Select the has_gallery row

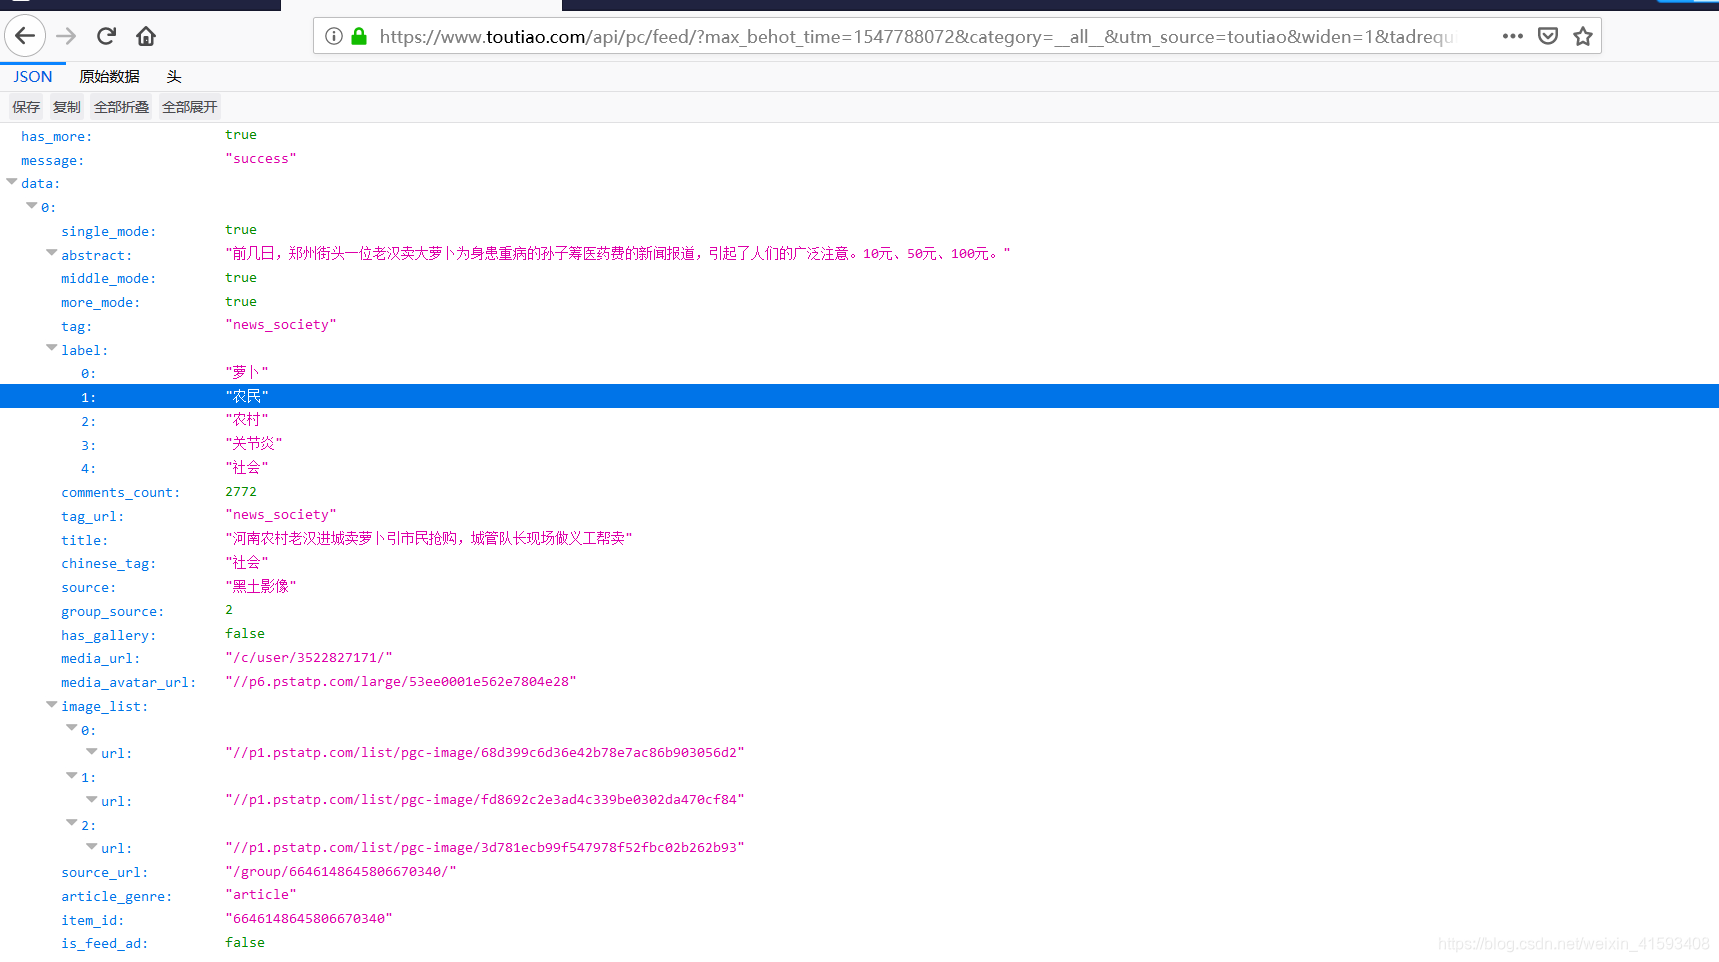coord(859,635)
